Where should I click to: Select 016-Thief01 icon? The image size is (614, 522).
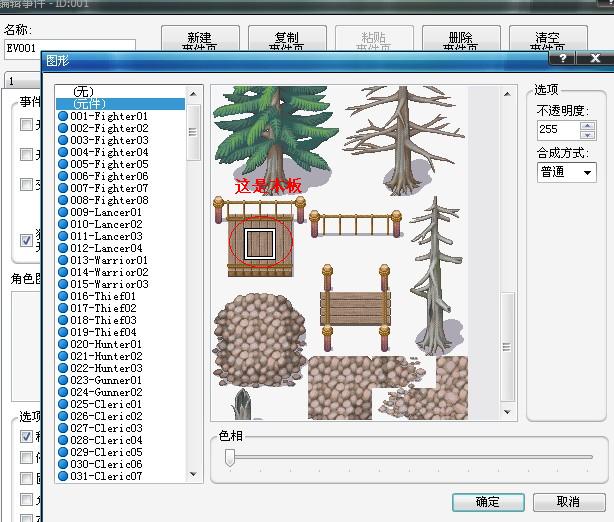[63, 296]
